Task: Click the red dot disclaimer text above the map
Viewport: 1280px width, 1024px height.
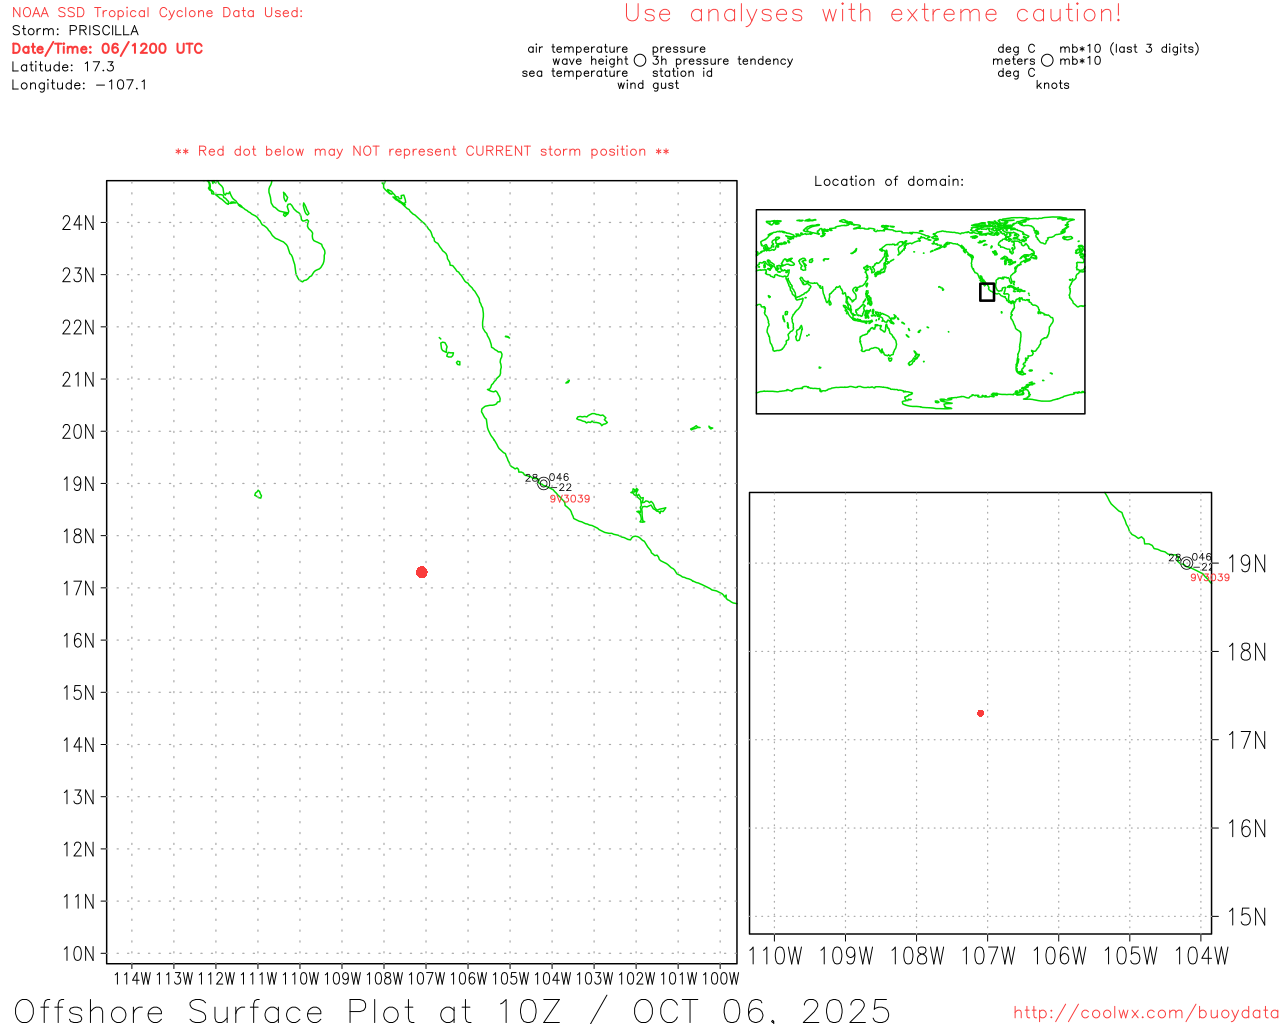Action: pyautogui.click(x=422, y=152)
